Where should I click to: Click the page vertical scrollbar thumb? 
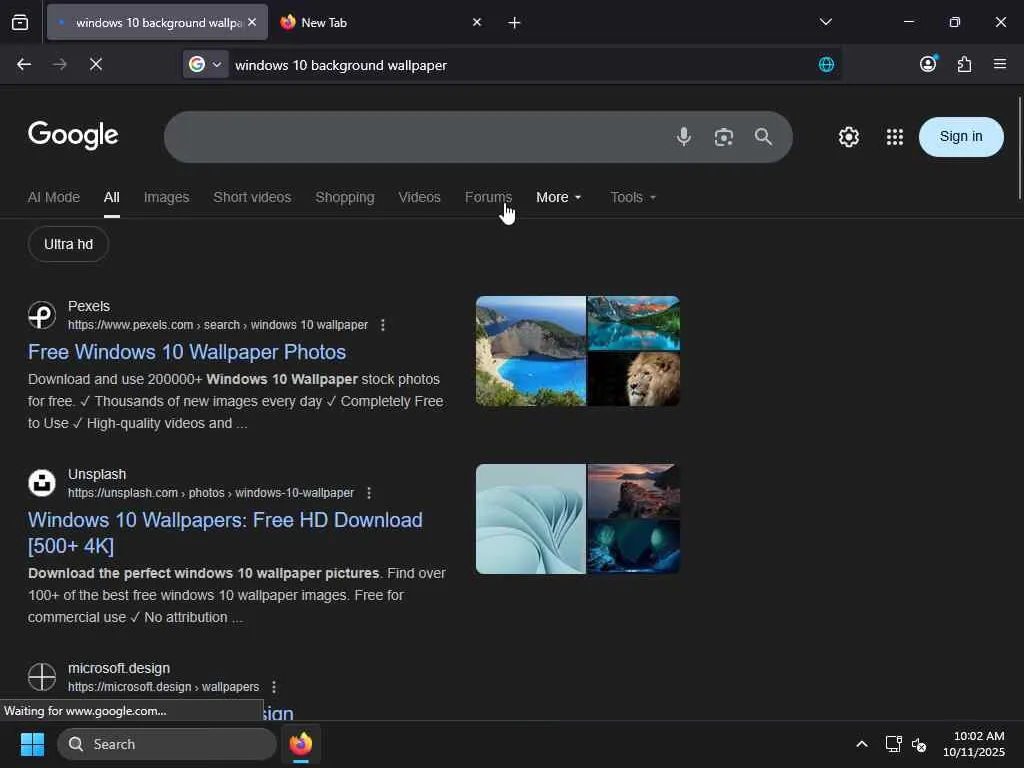1019,148
